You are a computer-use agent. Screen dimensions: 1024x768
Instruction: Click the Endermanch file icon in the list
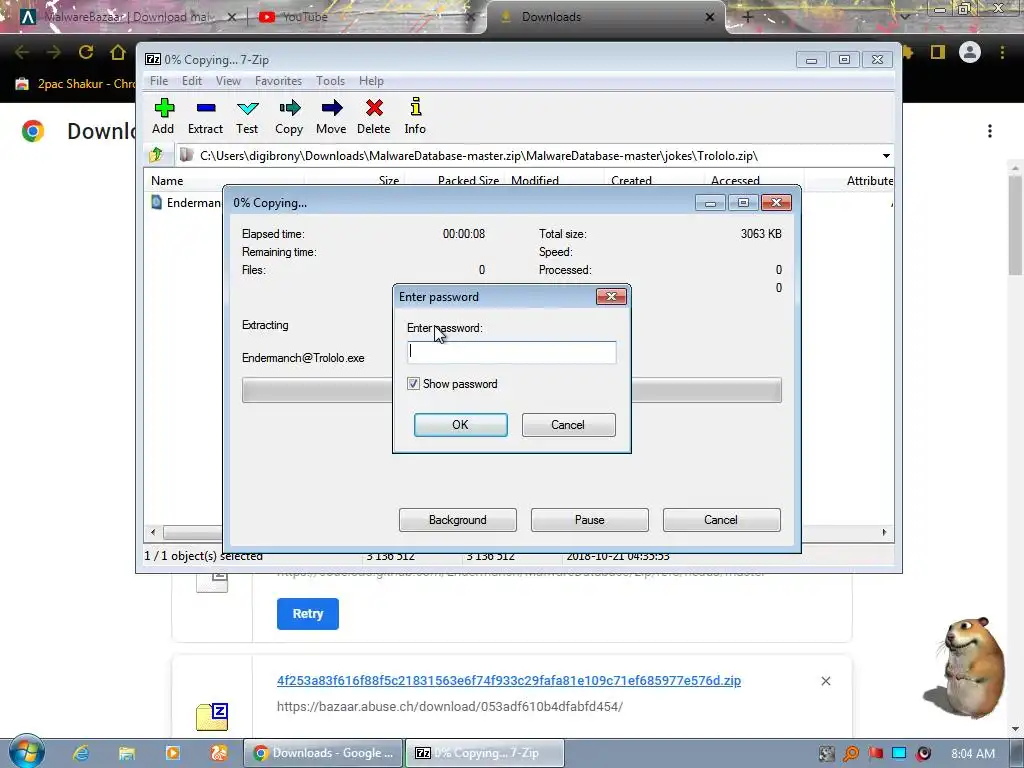coord(157,202)
